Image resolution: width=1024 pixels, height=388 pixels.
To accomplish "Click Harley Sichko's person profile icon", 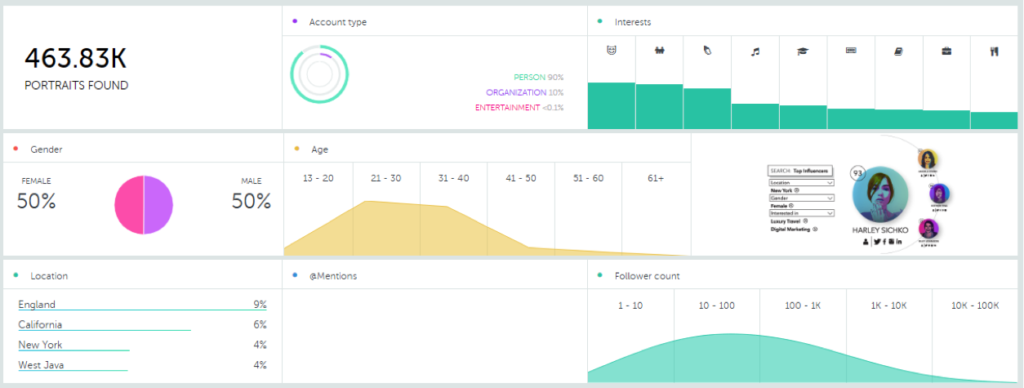I will pos(865,242).
